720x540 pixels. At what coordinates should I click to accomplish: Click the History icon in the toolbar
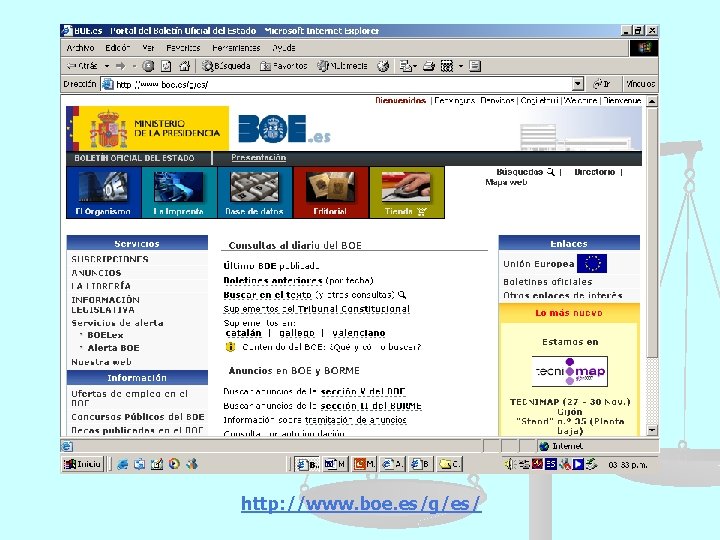click(x=383, y=66)
